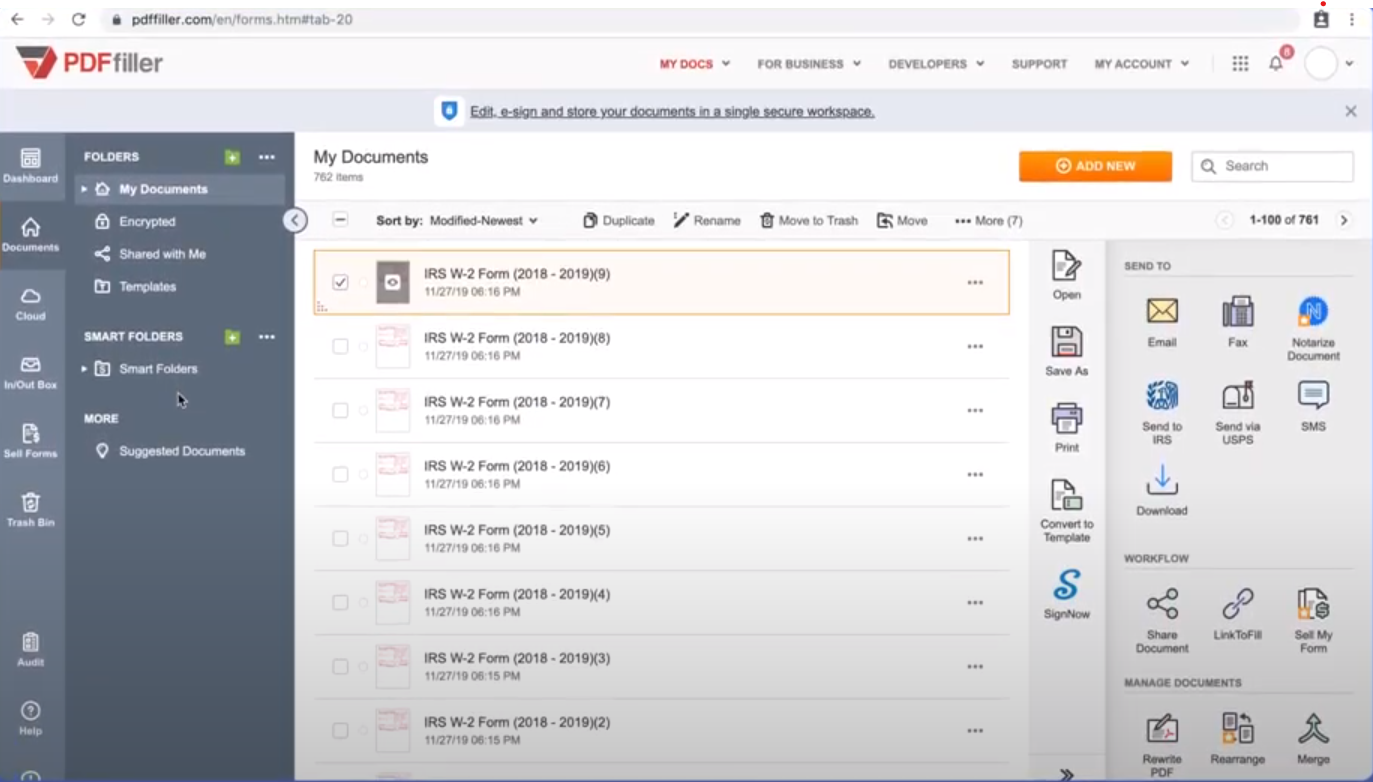Open the Cloud section
Image resolution: width=1373 pixels, height=782 pixels.
pyautogui.click(x=30, y=303)
